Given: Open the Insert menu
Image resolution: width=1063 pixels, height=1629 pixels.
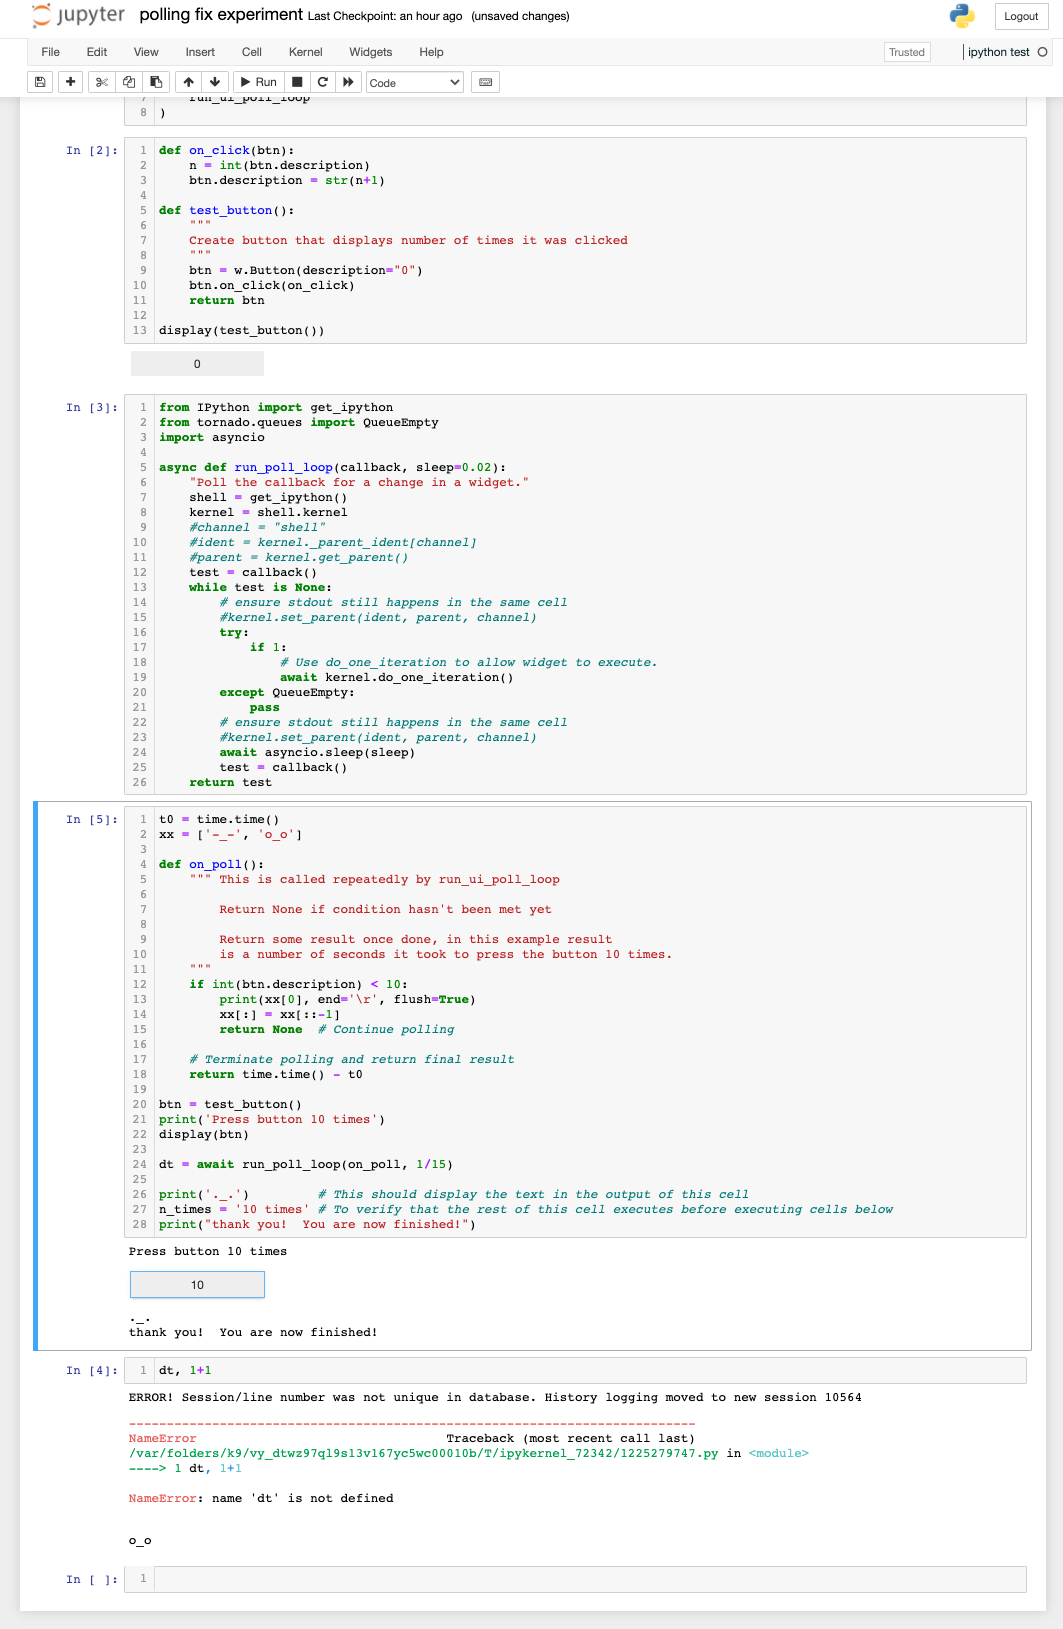Looking at the screenshot, I should point(200,52).
